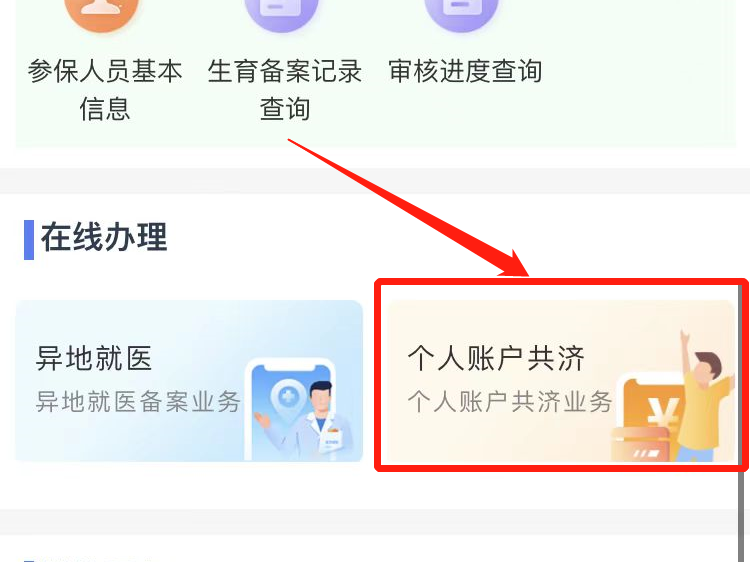Click the 个人账户共济业务 subtitle
Screen dimensions: 750x562
510,401
